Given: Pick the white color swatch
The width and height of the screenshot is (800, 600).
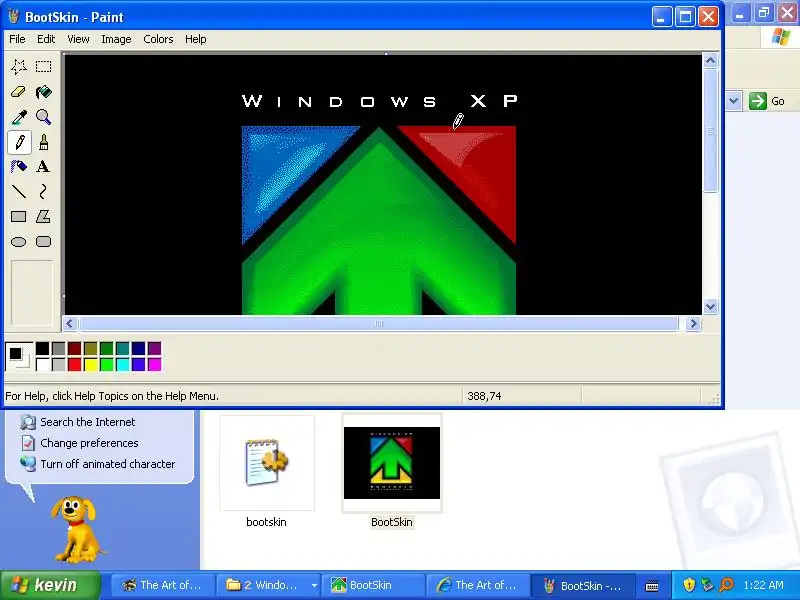Looking at the screenshot, I should pos(43,364).
